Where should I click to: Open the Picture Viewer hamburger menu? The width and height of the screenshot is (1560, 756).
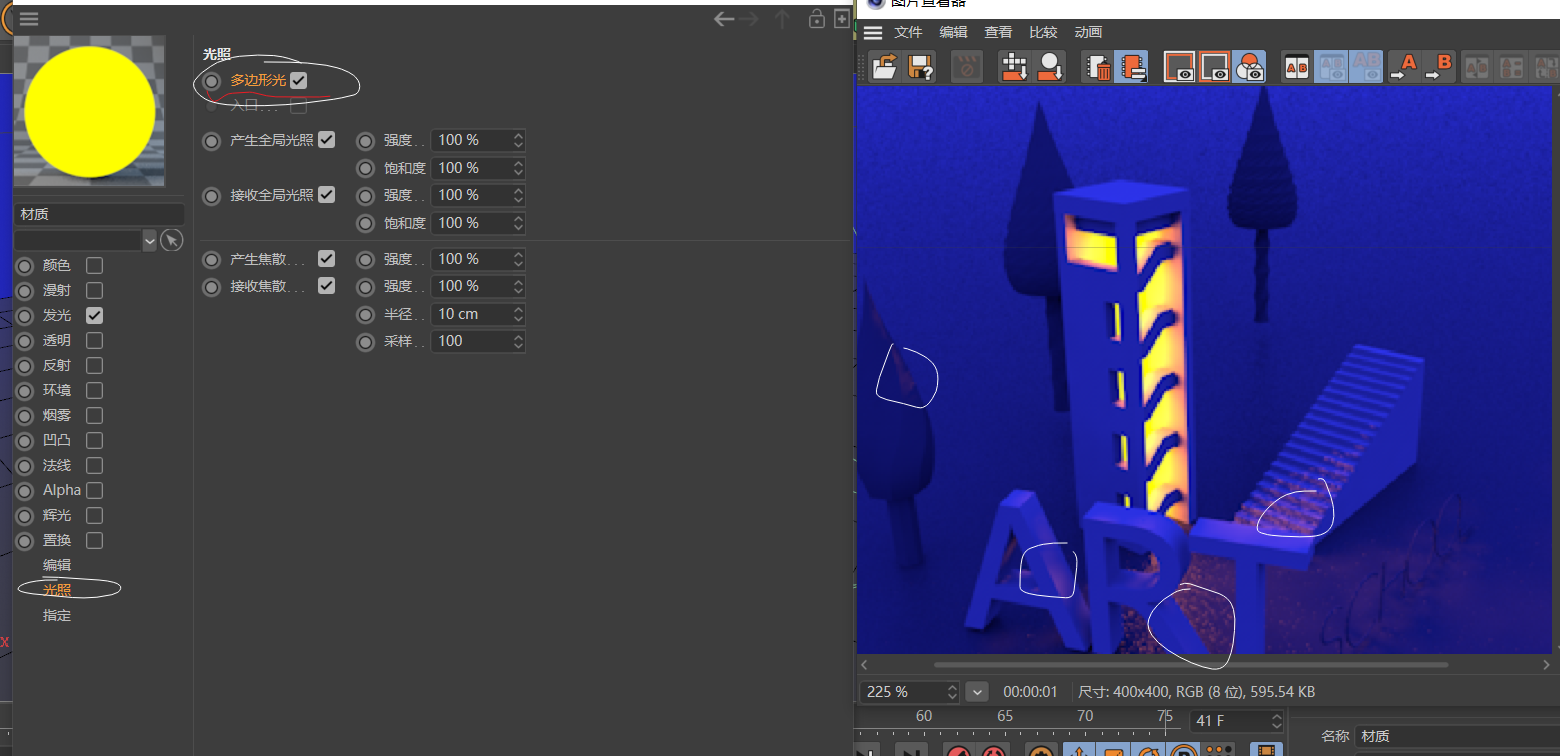click(x=873, y=32)
